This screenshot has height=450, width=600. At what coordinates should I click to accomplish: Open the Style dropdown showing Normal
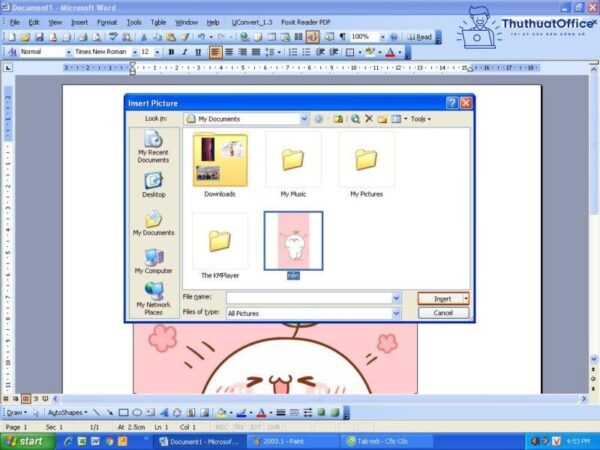[x=68, y=52]
